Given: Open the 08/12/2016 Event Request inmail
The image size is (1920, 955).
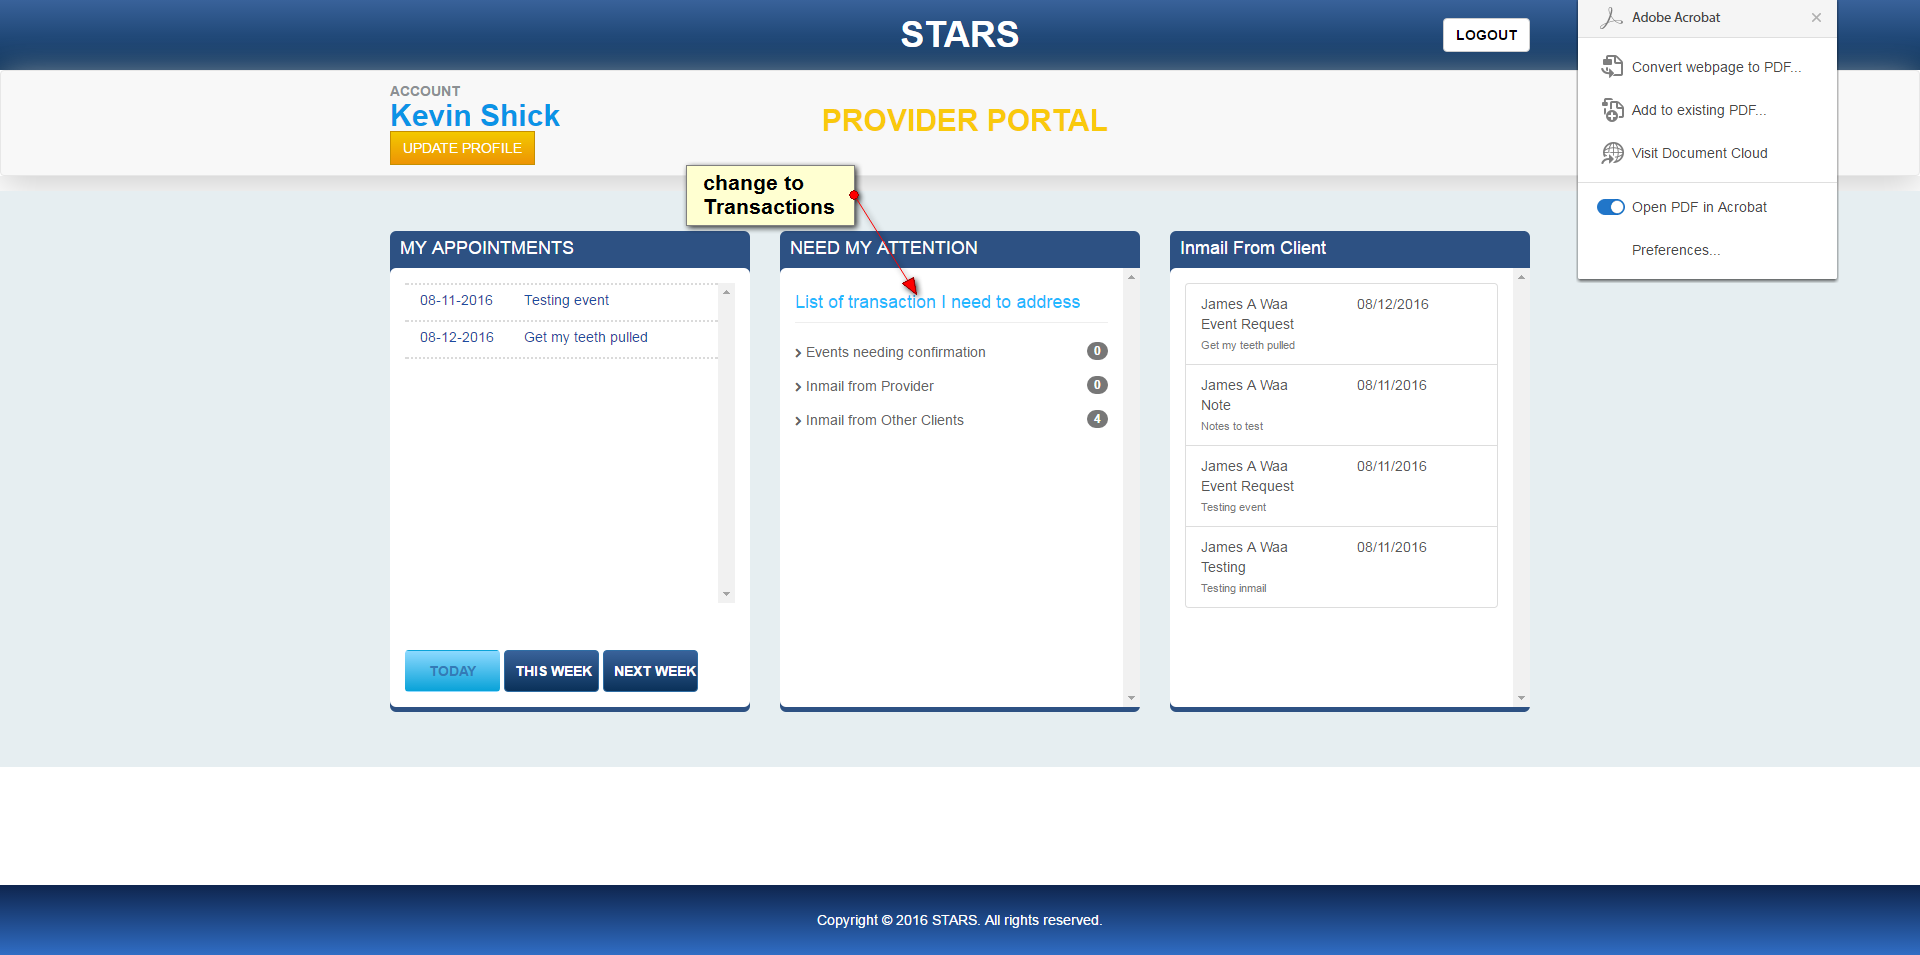Looking at the screenshot, I should 1341,324.
